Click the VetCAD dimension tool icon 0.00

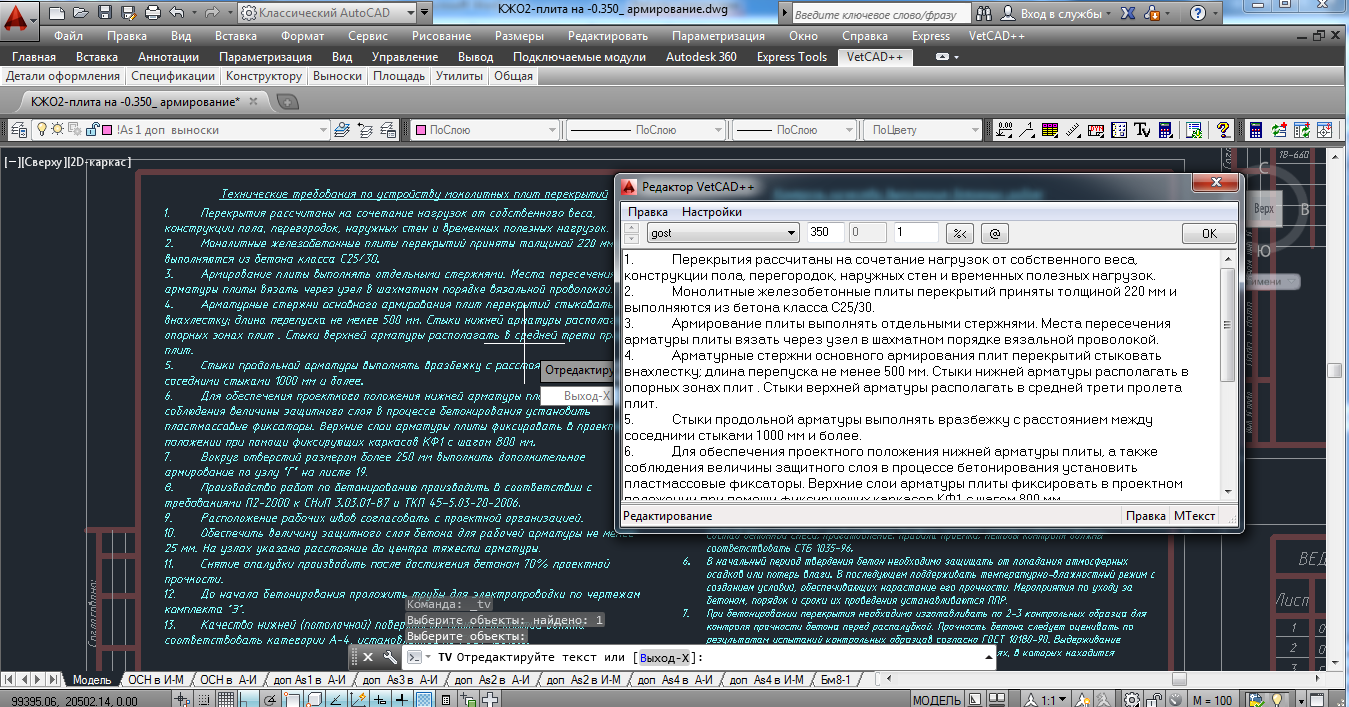click(1005, 129)
